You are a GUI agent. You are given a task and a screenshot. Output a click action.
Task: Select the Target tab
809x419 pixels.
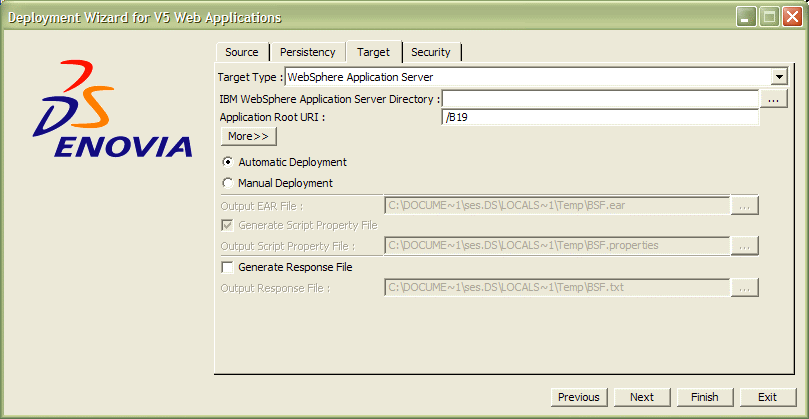tap(373, 52)
